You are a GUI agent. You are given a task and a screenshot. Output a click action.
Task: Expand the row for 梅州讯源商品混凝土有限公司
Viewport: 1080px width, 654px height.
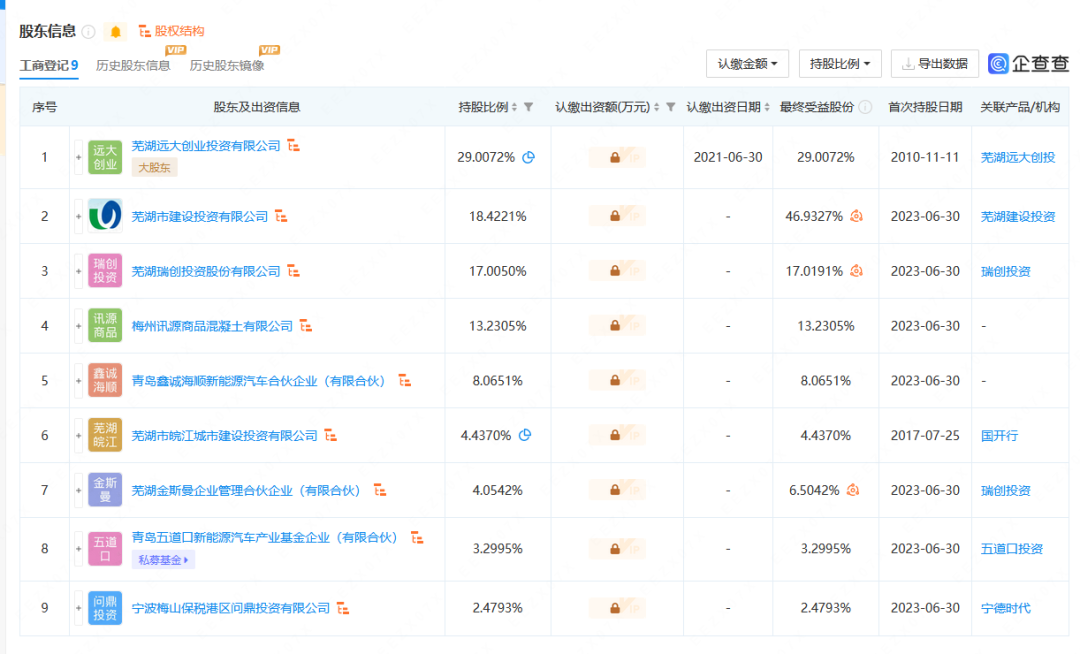point(79,326)
